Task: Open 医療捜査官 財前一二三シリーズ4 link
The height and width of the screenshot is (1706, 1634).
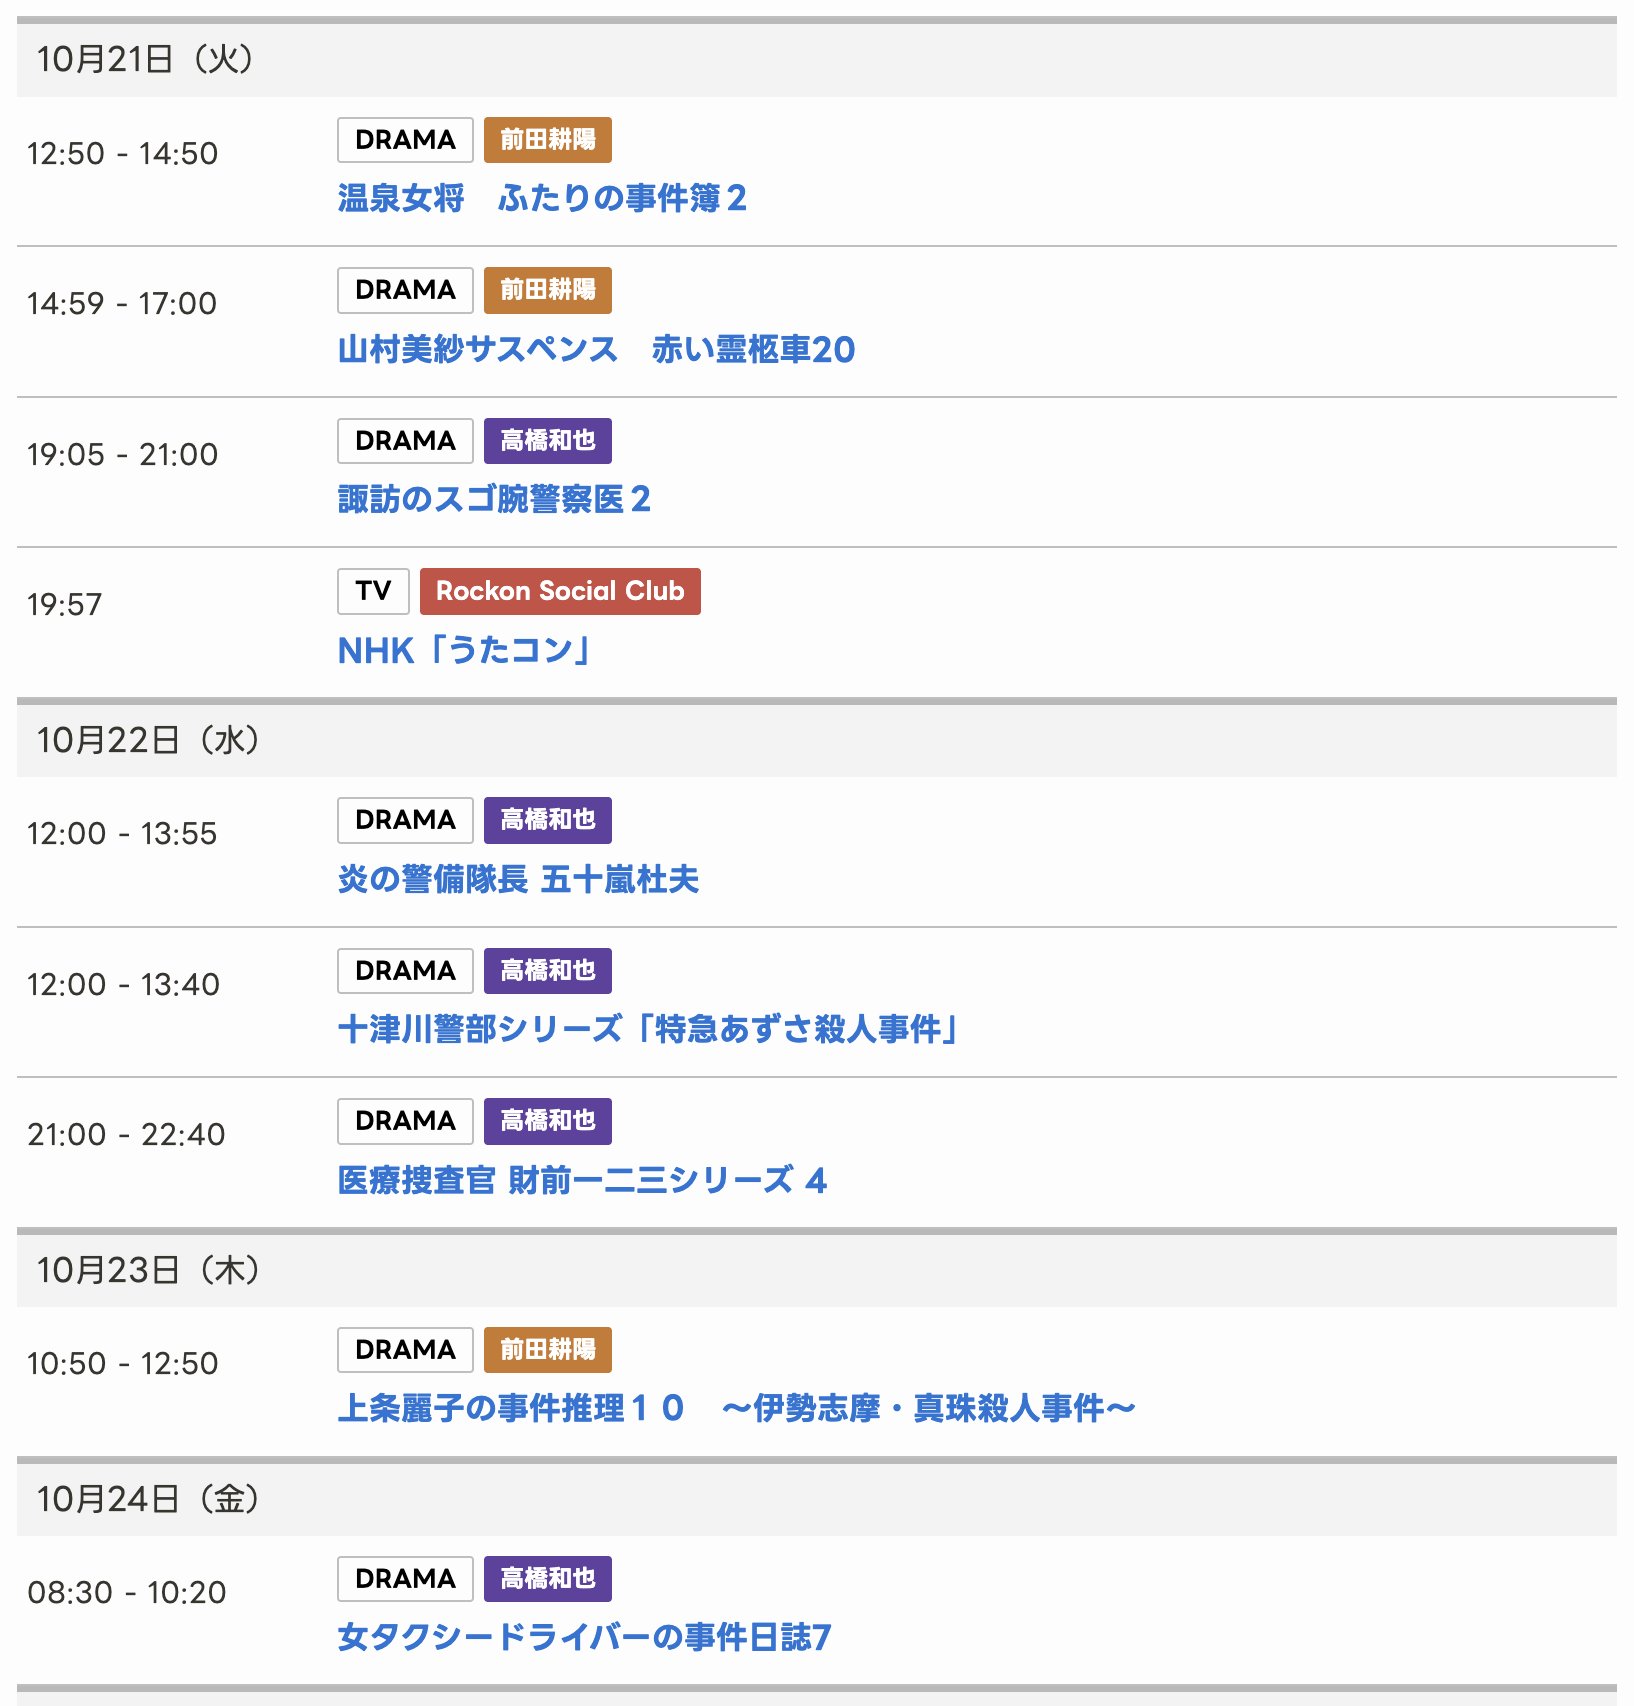Action: [582, 1180]
